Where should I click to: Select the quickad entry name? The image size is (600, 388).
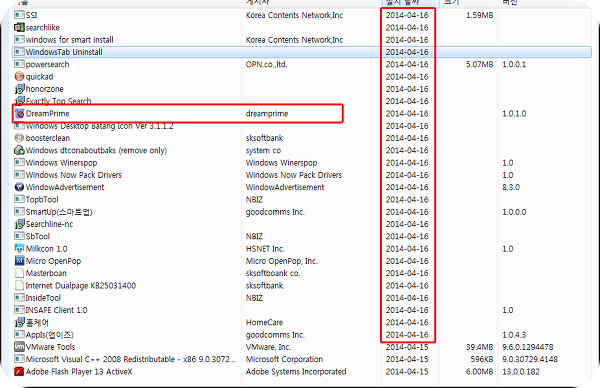[39, 77]
